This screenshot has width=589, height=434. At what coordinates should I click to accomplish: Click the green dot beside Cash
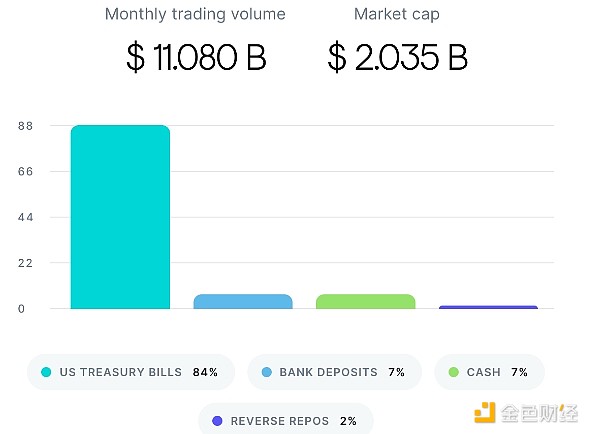[x=453, y=372]
